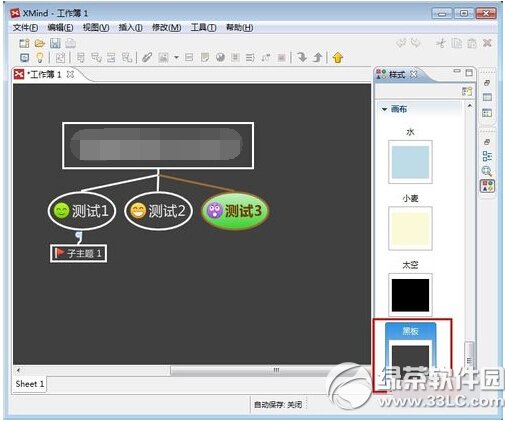Image resolution: width=505 pixels, height=421 pixels.
Task: Open the 工具(T) menu
Action: [x=203, y=27]
